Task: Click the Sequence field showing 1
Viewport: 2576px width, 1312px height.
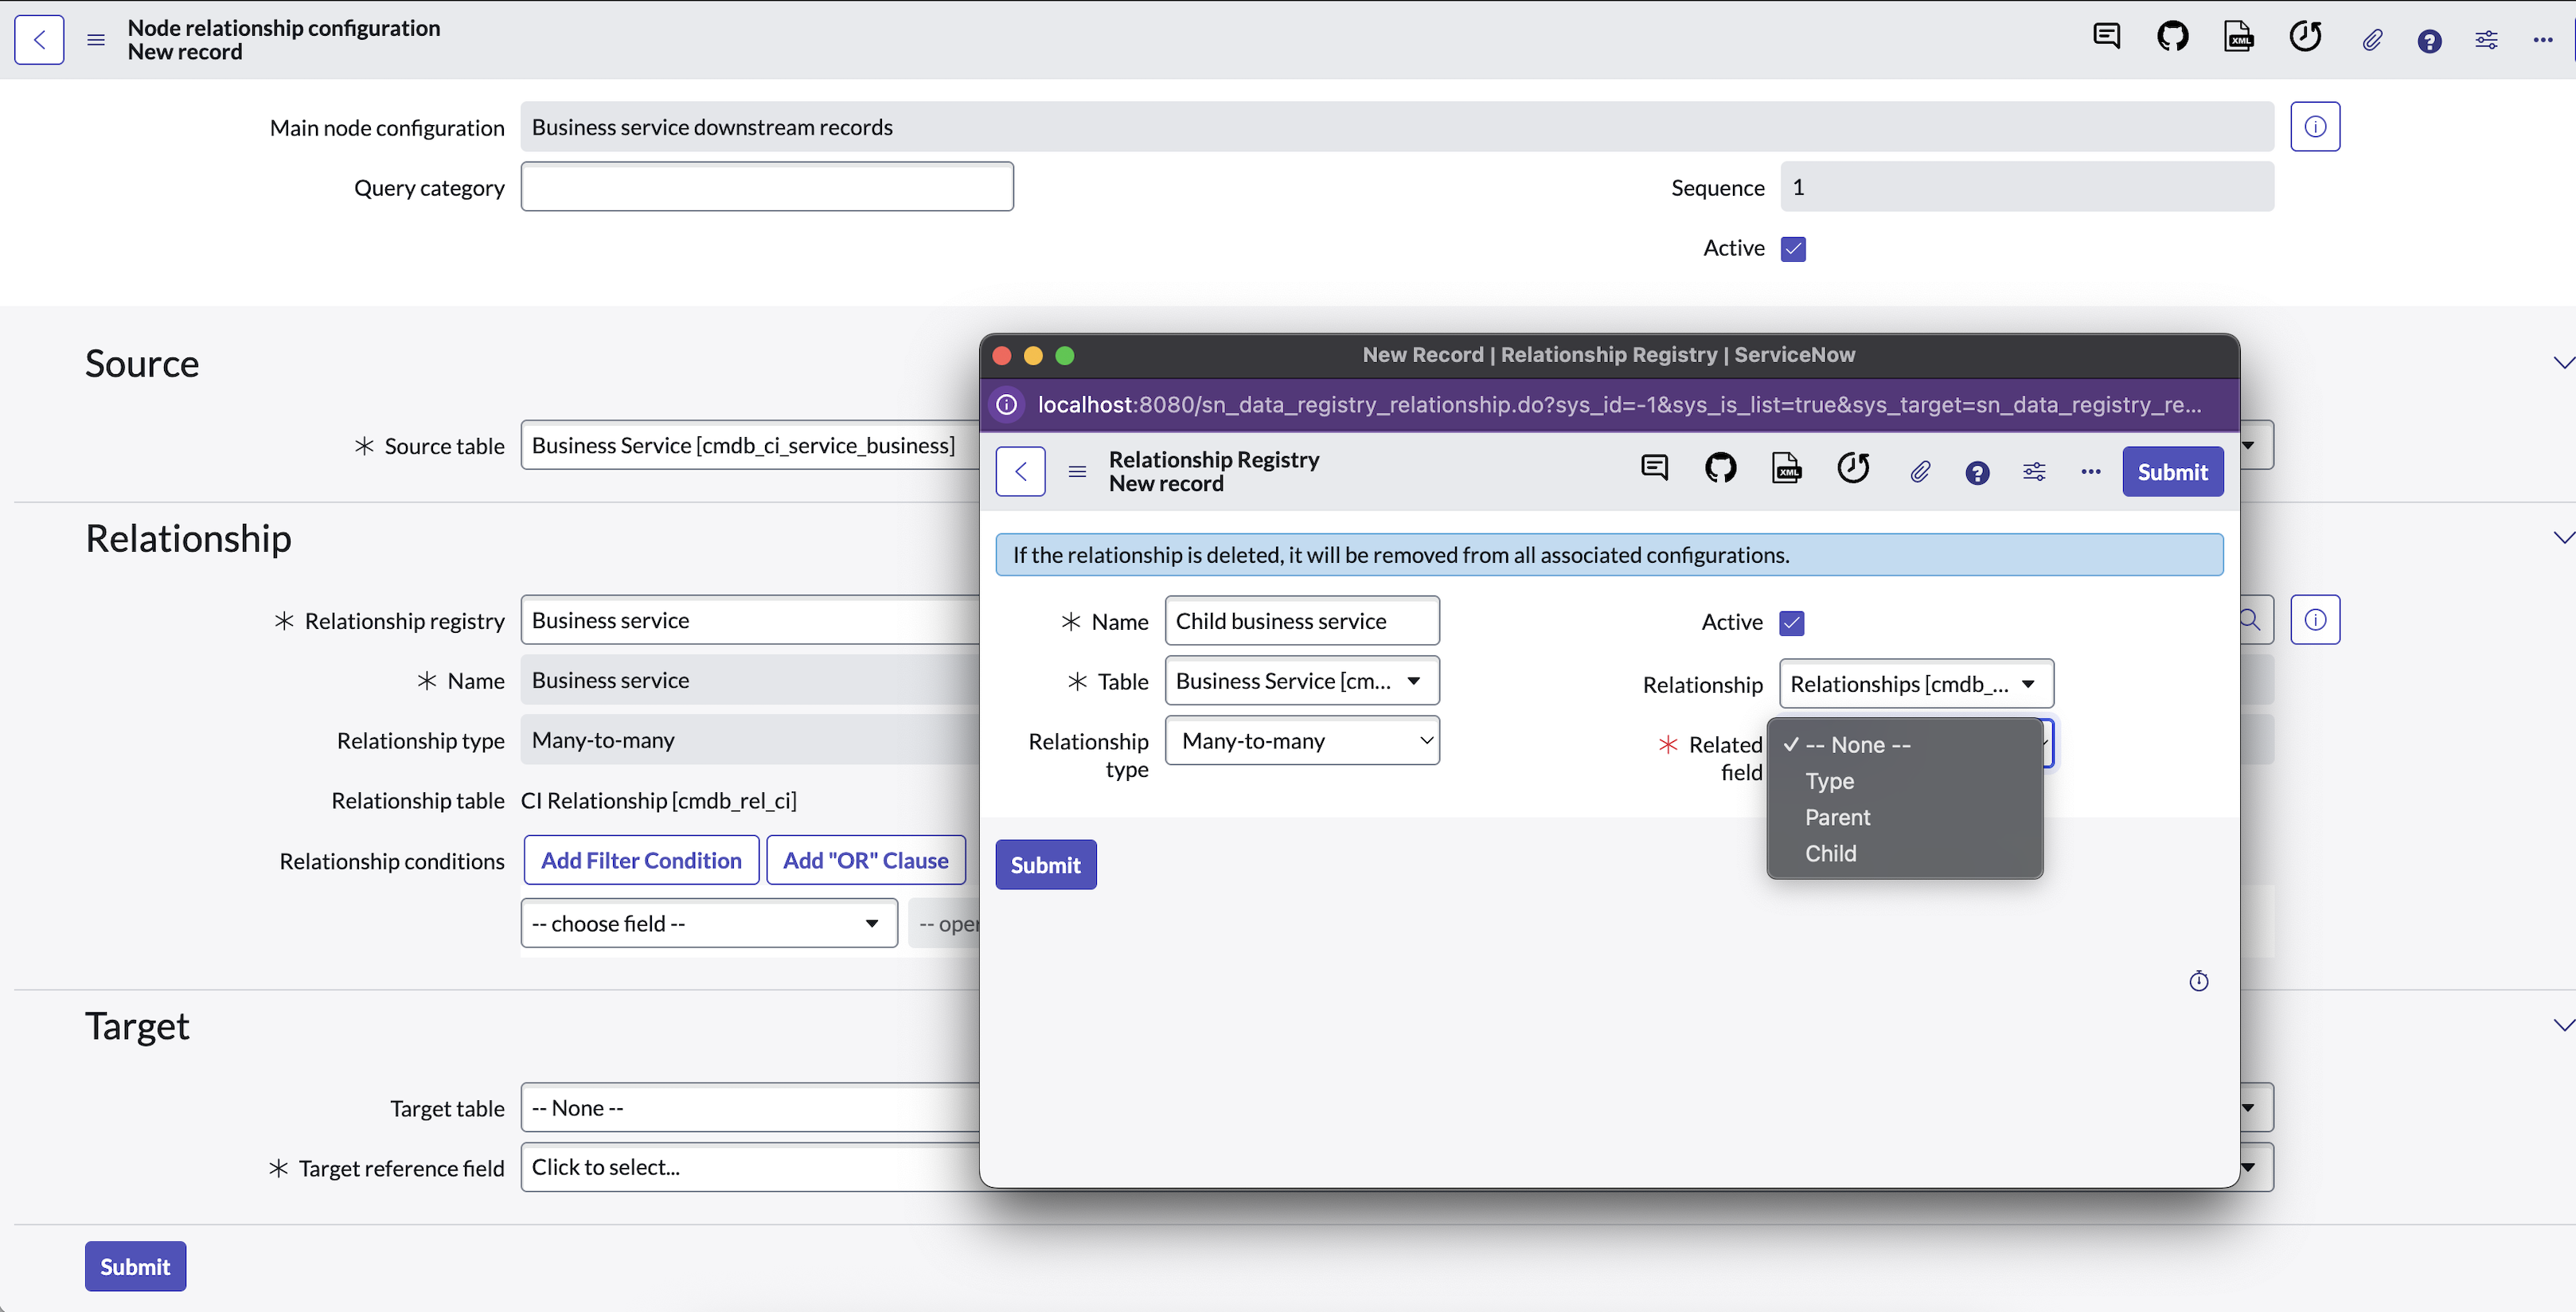Action: (x=2027, y=187)
